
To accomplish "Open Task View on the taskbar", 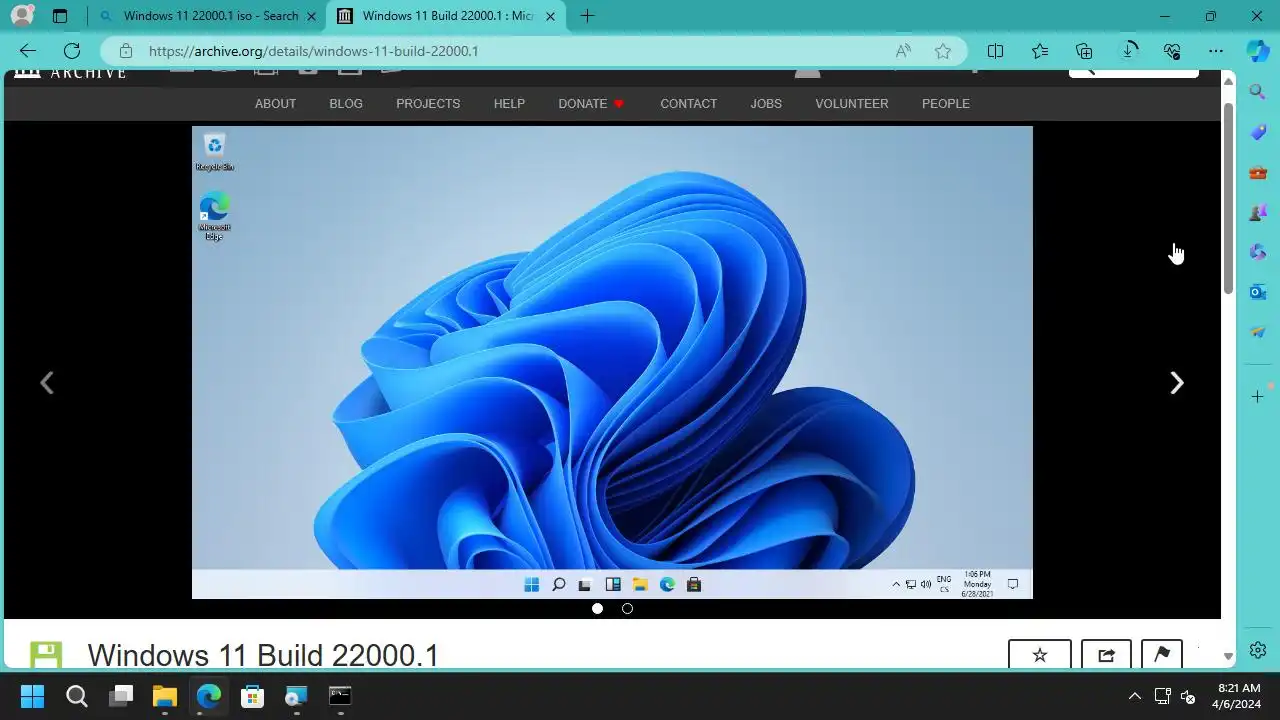I will [121, 696].
